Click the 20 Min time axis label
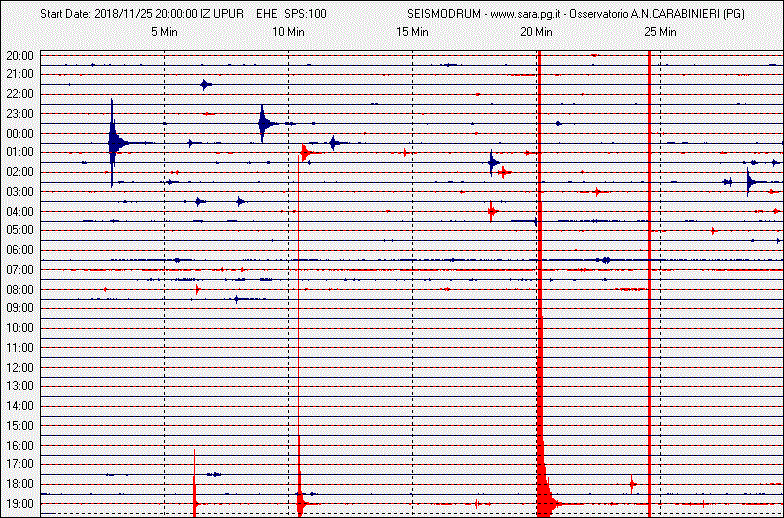Screen dimensions: 784x518 536,32
